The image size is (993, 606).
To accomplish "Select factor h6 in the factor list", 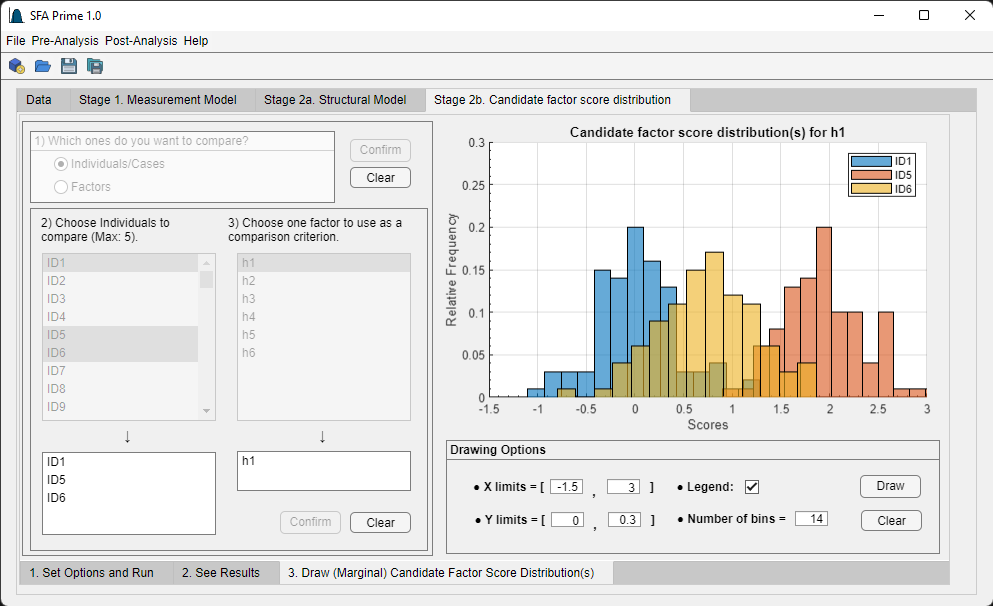I will [x=324, y=353].
